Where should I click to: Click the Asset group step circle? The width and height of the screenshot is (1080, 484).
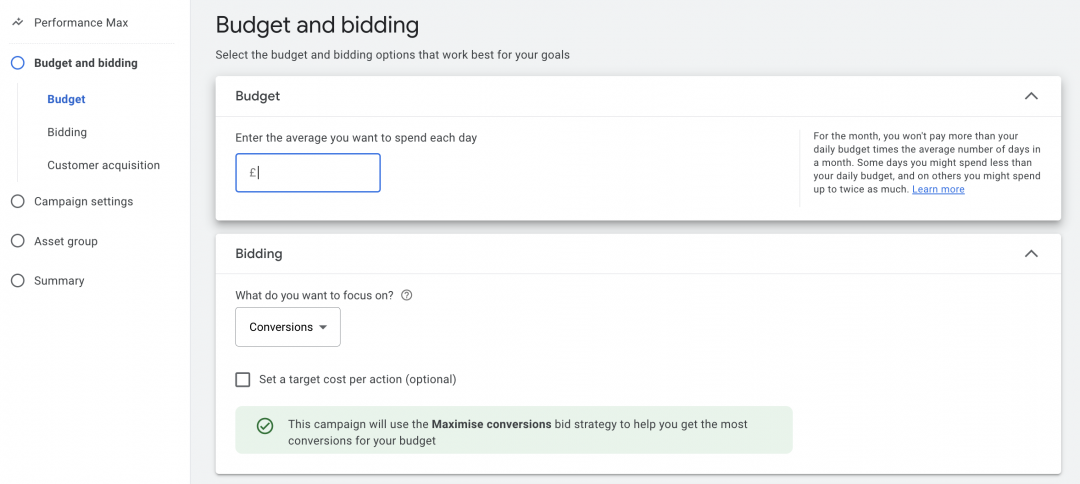pyautogui.click(x=17, y=241)
